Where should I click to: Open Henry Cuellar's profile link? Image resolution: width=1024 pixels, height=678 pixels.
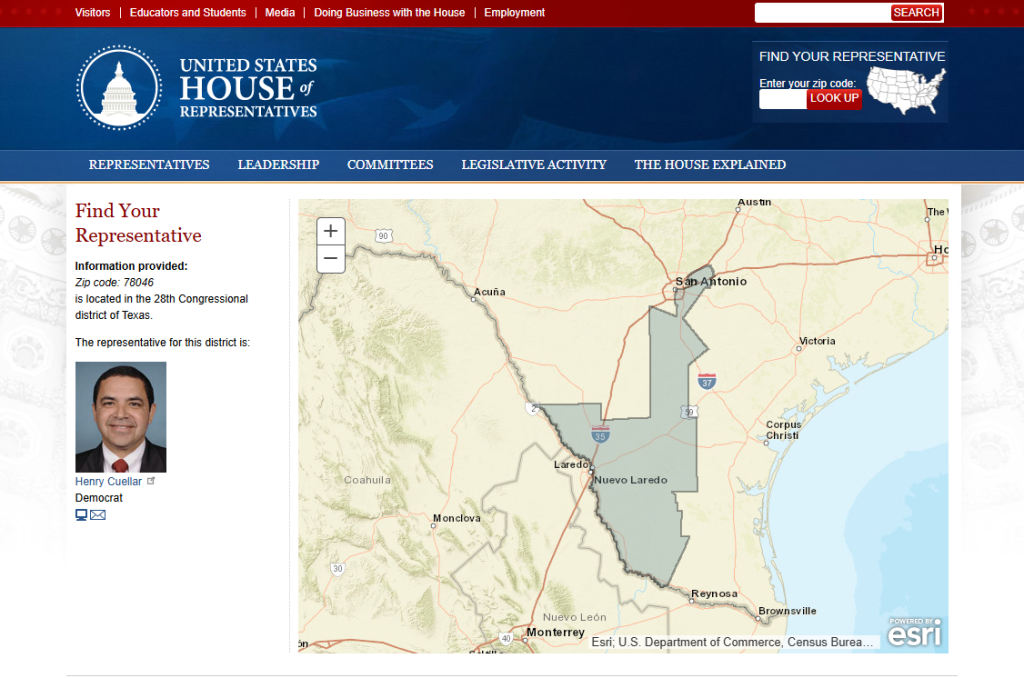click(x=108, y=481)
